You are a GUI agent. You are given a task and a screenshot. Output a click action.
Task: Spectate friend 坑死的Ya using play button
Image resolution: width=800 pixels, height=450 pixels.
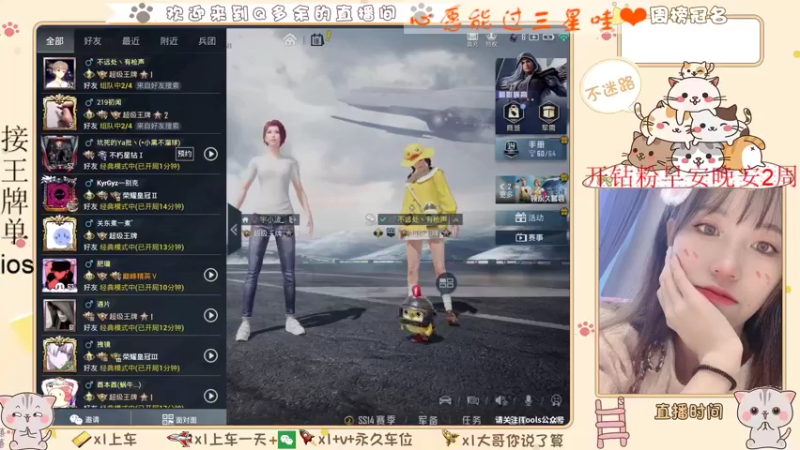click(x=211, y=154)
